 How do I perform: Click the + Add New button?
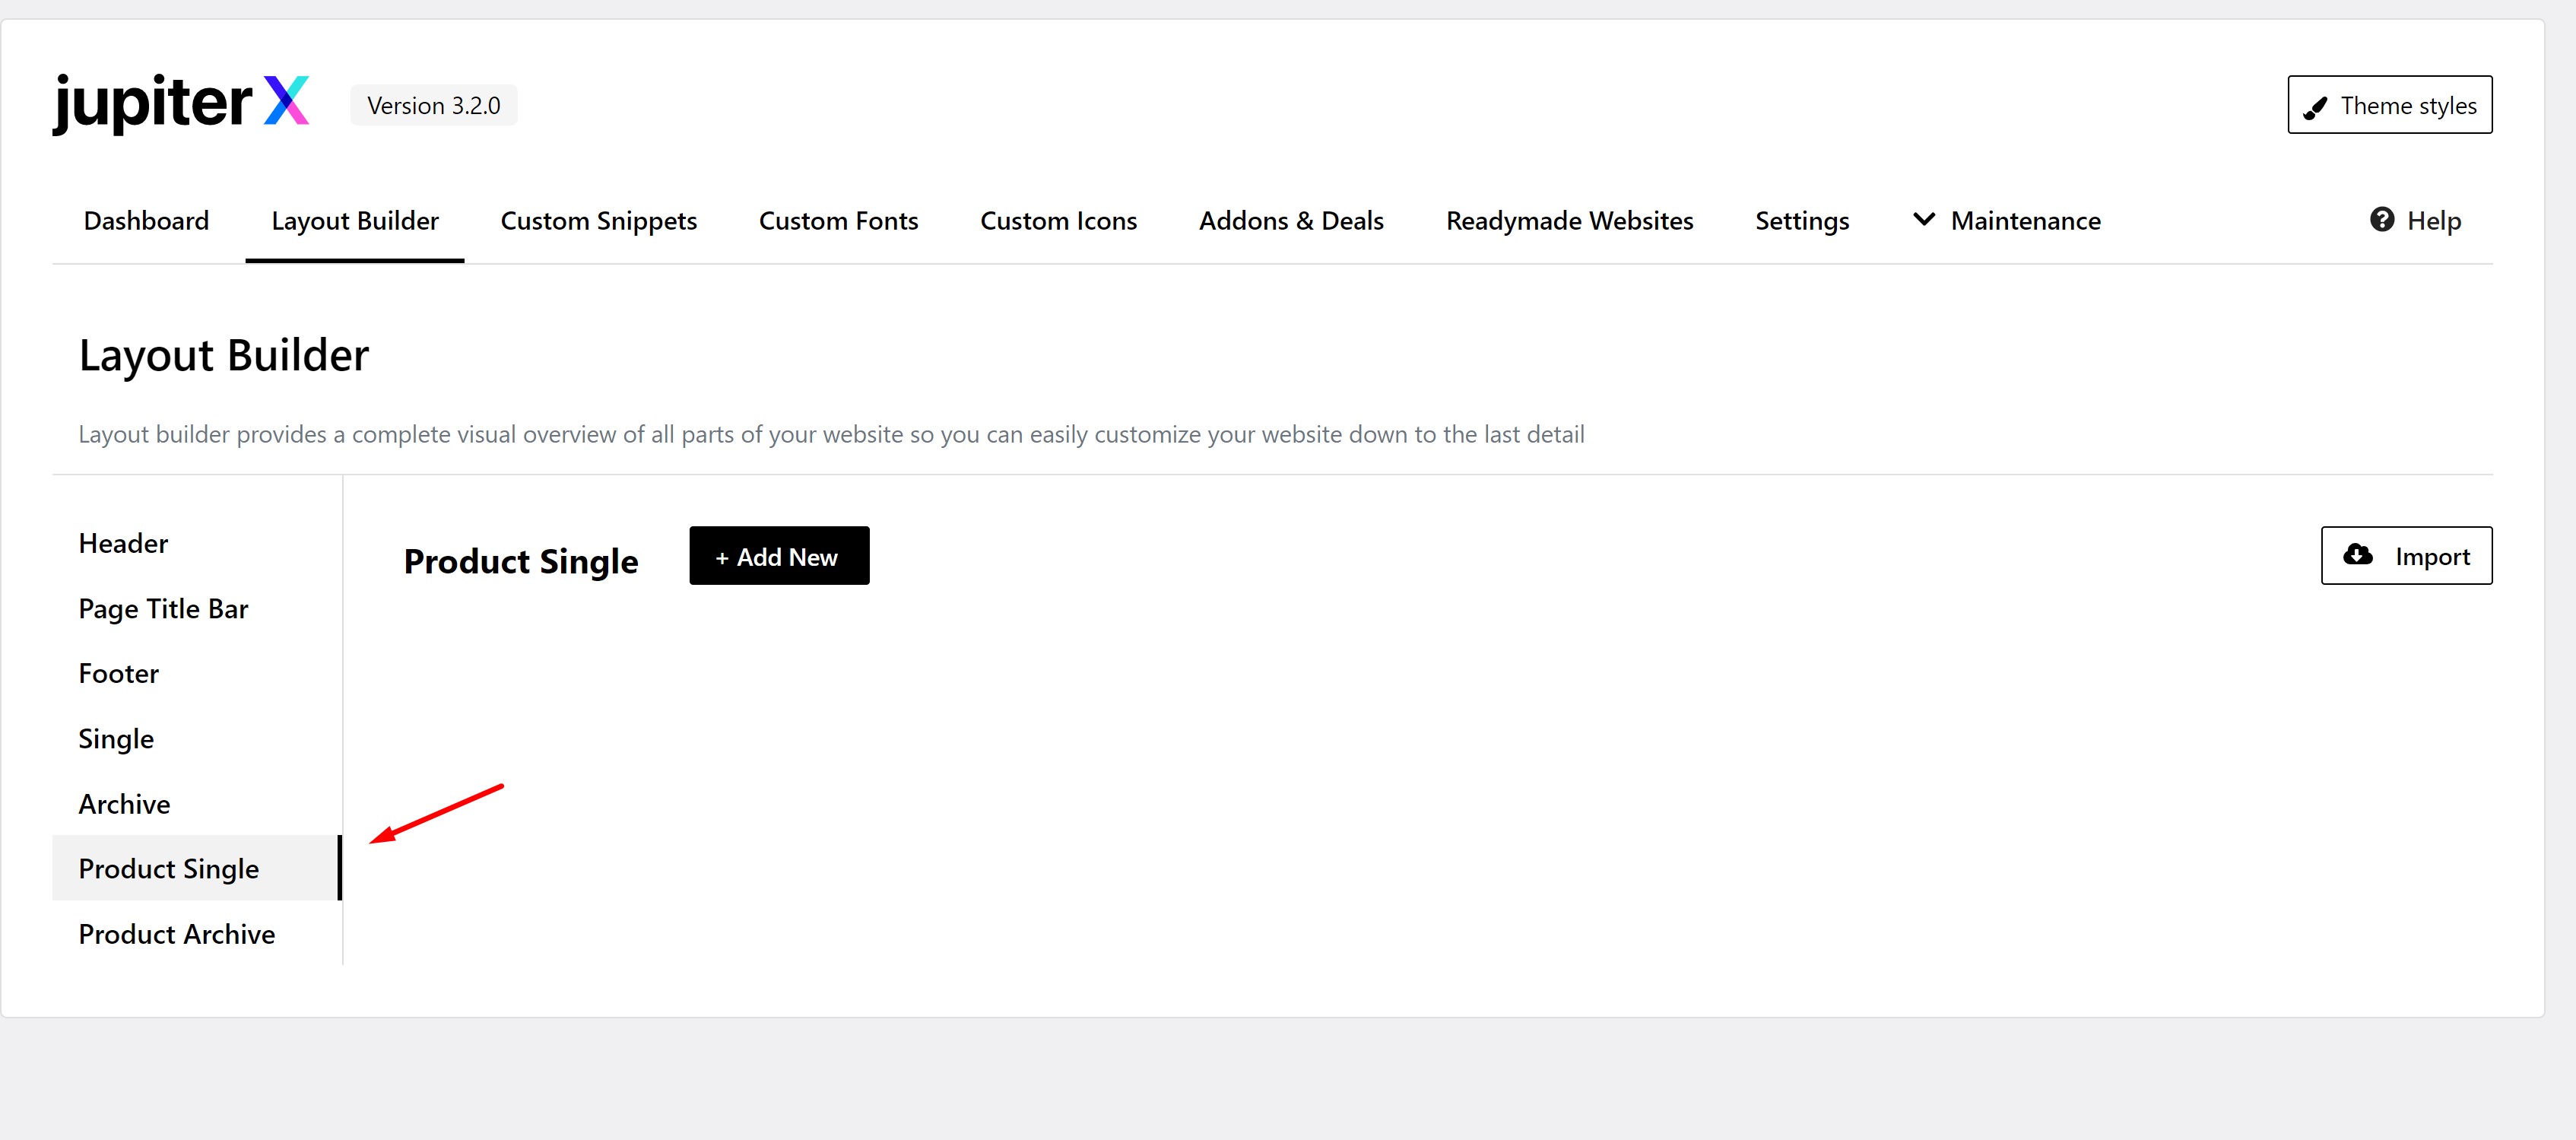tap(779, 556)
